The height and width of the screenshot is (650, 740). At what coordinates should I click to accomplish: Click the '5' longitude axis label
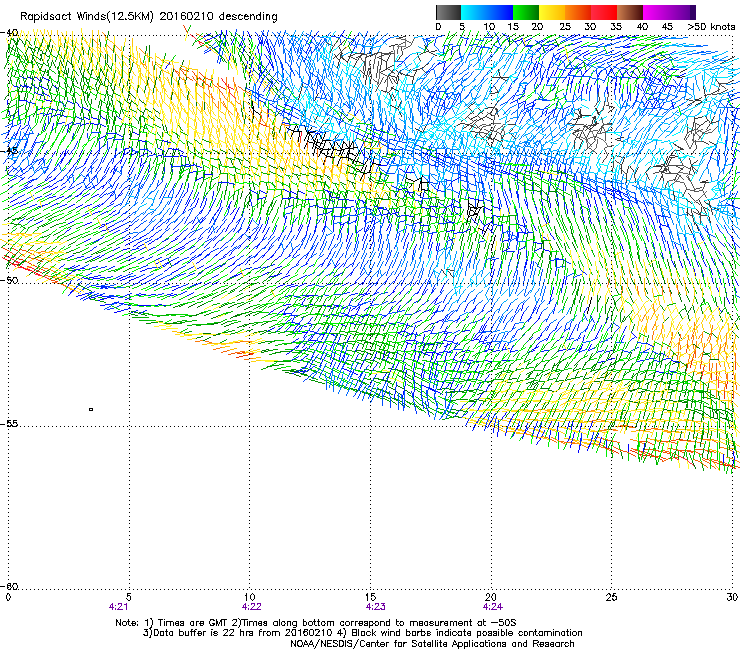pos(129,597)
